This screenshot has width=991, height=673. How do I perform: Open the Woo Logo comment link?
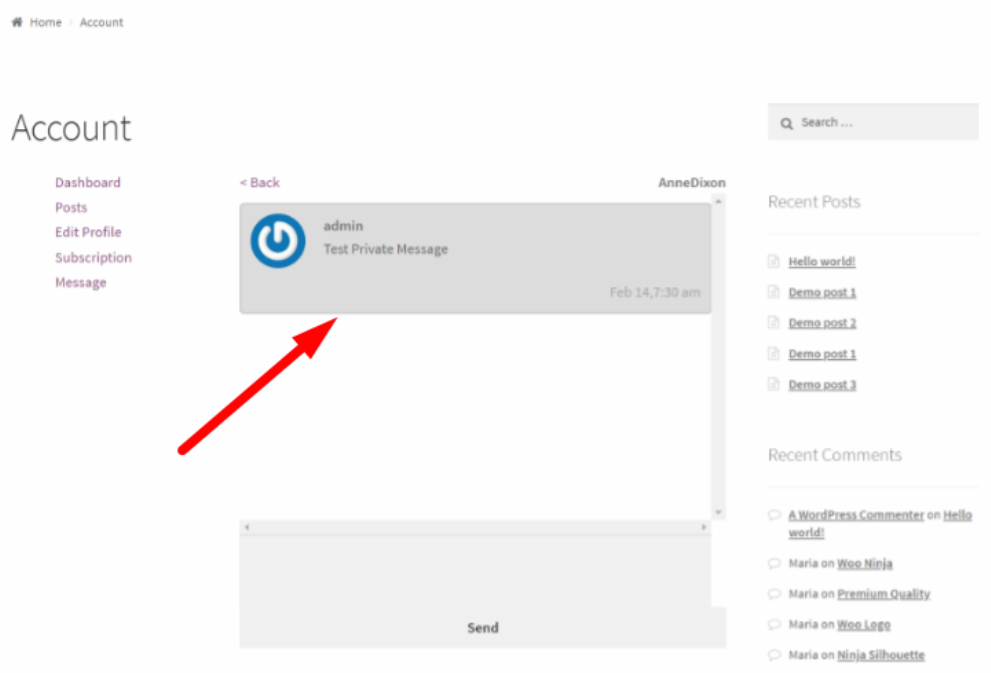863,625
